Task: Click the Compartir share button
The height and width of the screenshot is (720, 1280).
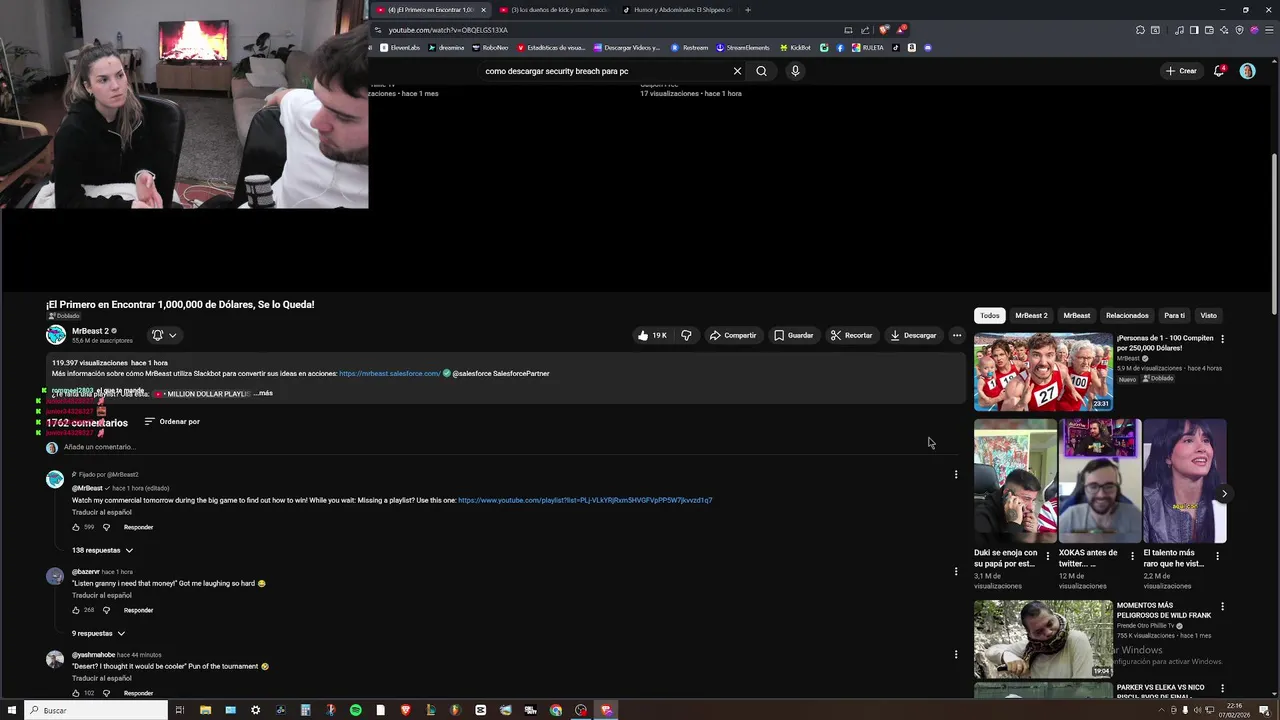Action: click(733, 336)
